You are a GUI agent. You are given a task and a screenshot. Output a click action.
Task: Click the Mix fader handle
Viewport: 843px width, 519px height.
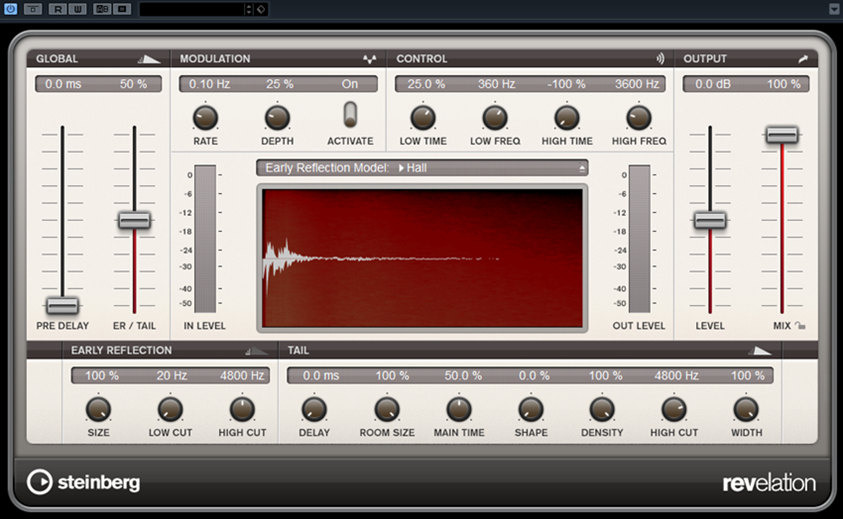point(782,134)
